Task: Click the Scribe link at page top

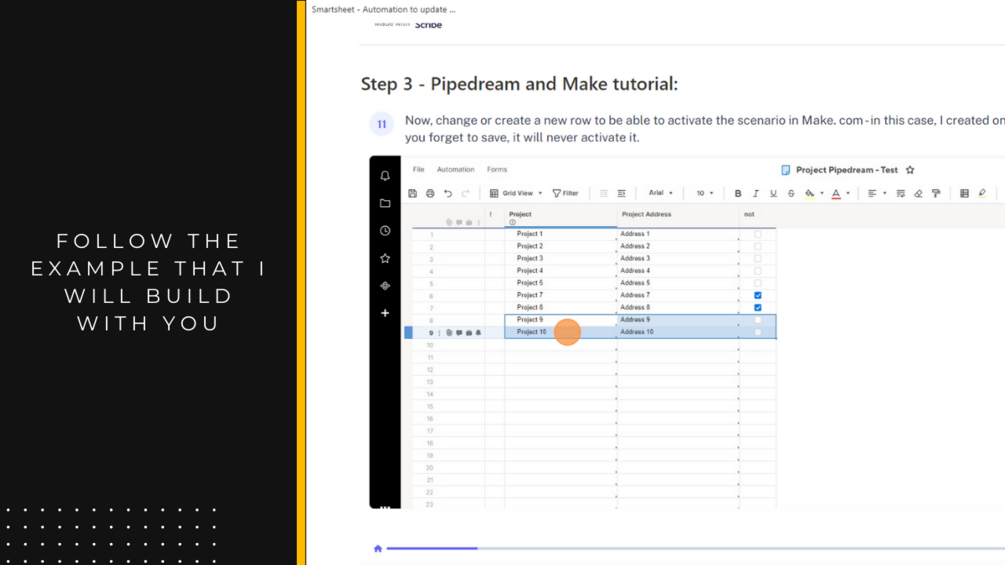Action: tap(428, 25)
